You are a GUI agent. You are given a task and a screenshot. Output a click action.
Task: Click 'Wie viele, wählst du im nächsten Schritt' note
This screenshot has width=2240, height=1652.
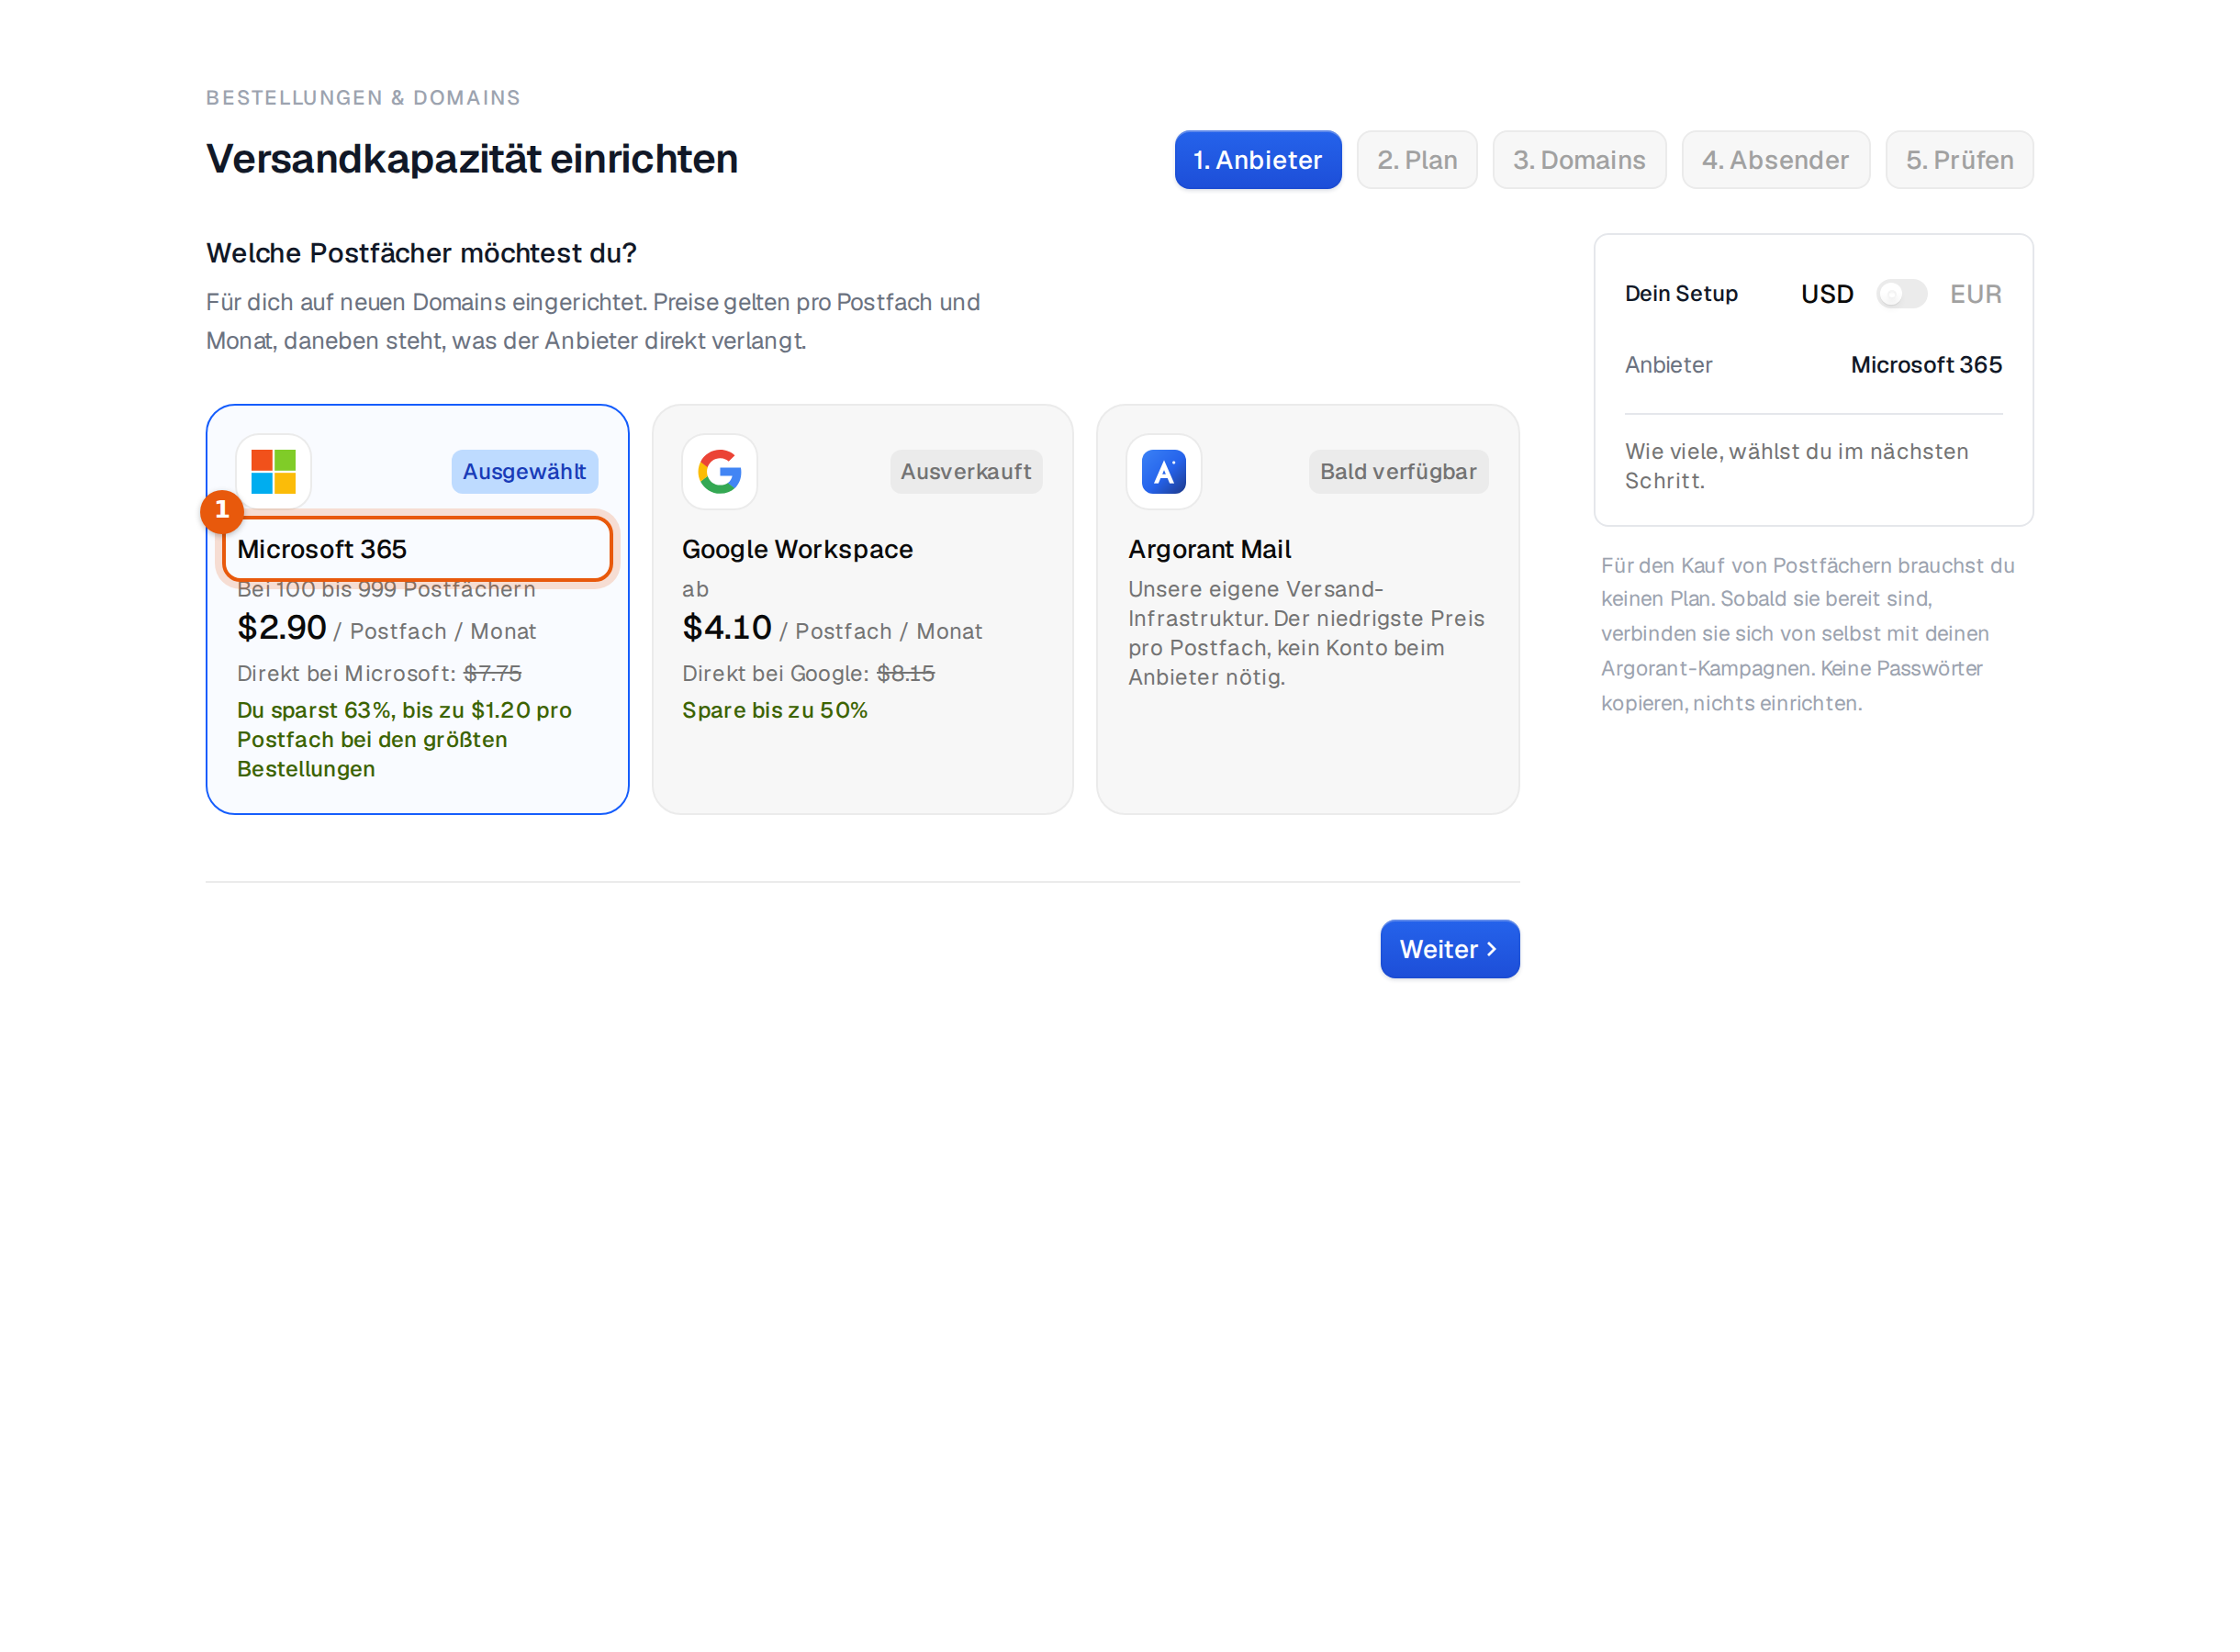1796,466
